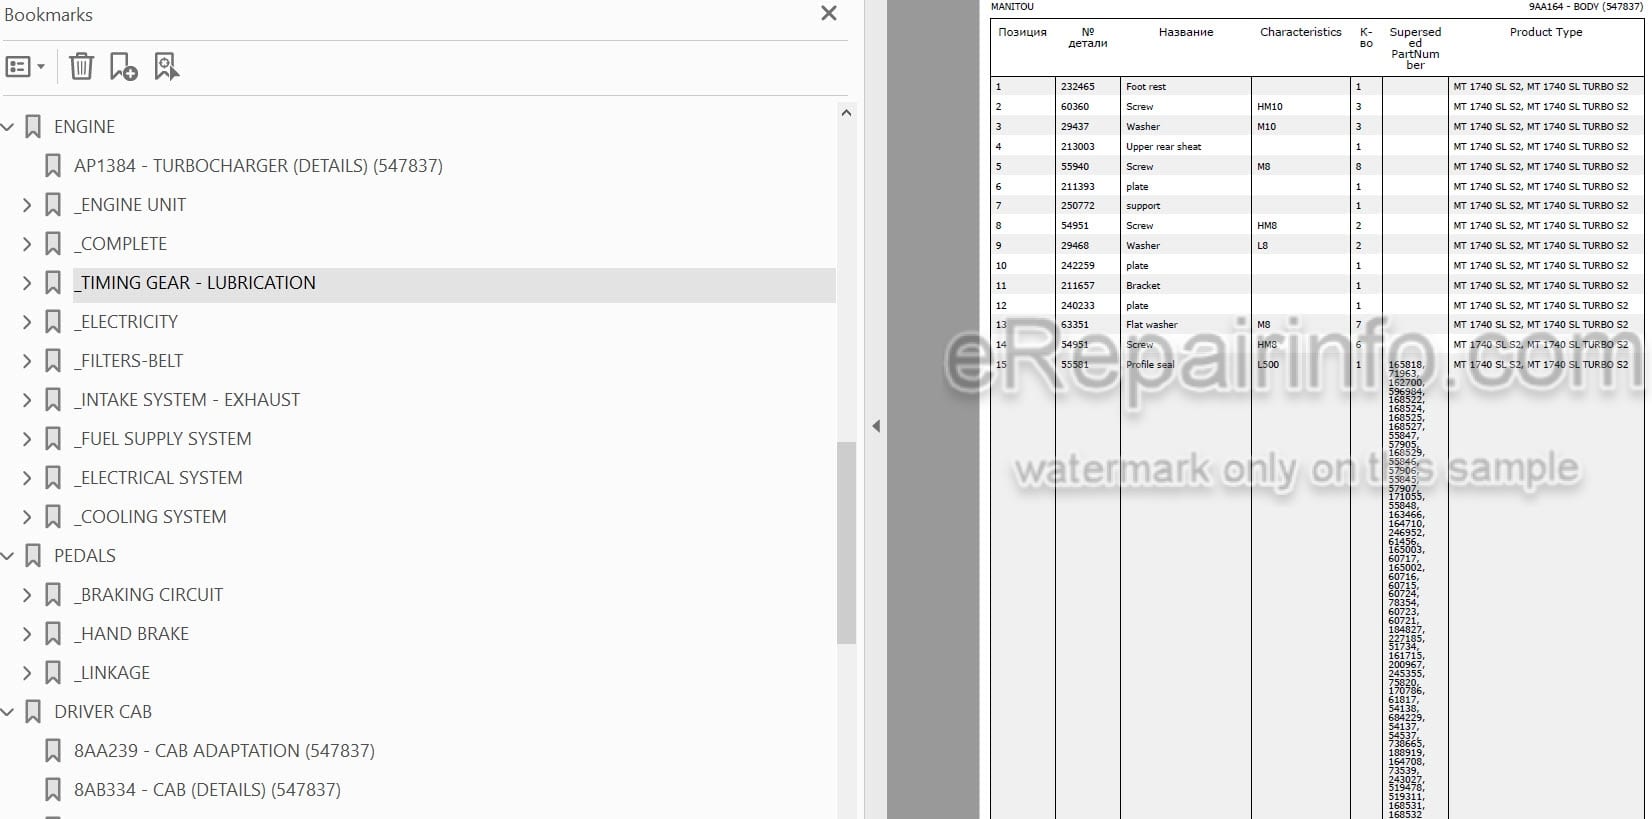Expand the _COOLING SYSTEM bookmark
The image size is (1652, 819).
coord(27,517)
